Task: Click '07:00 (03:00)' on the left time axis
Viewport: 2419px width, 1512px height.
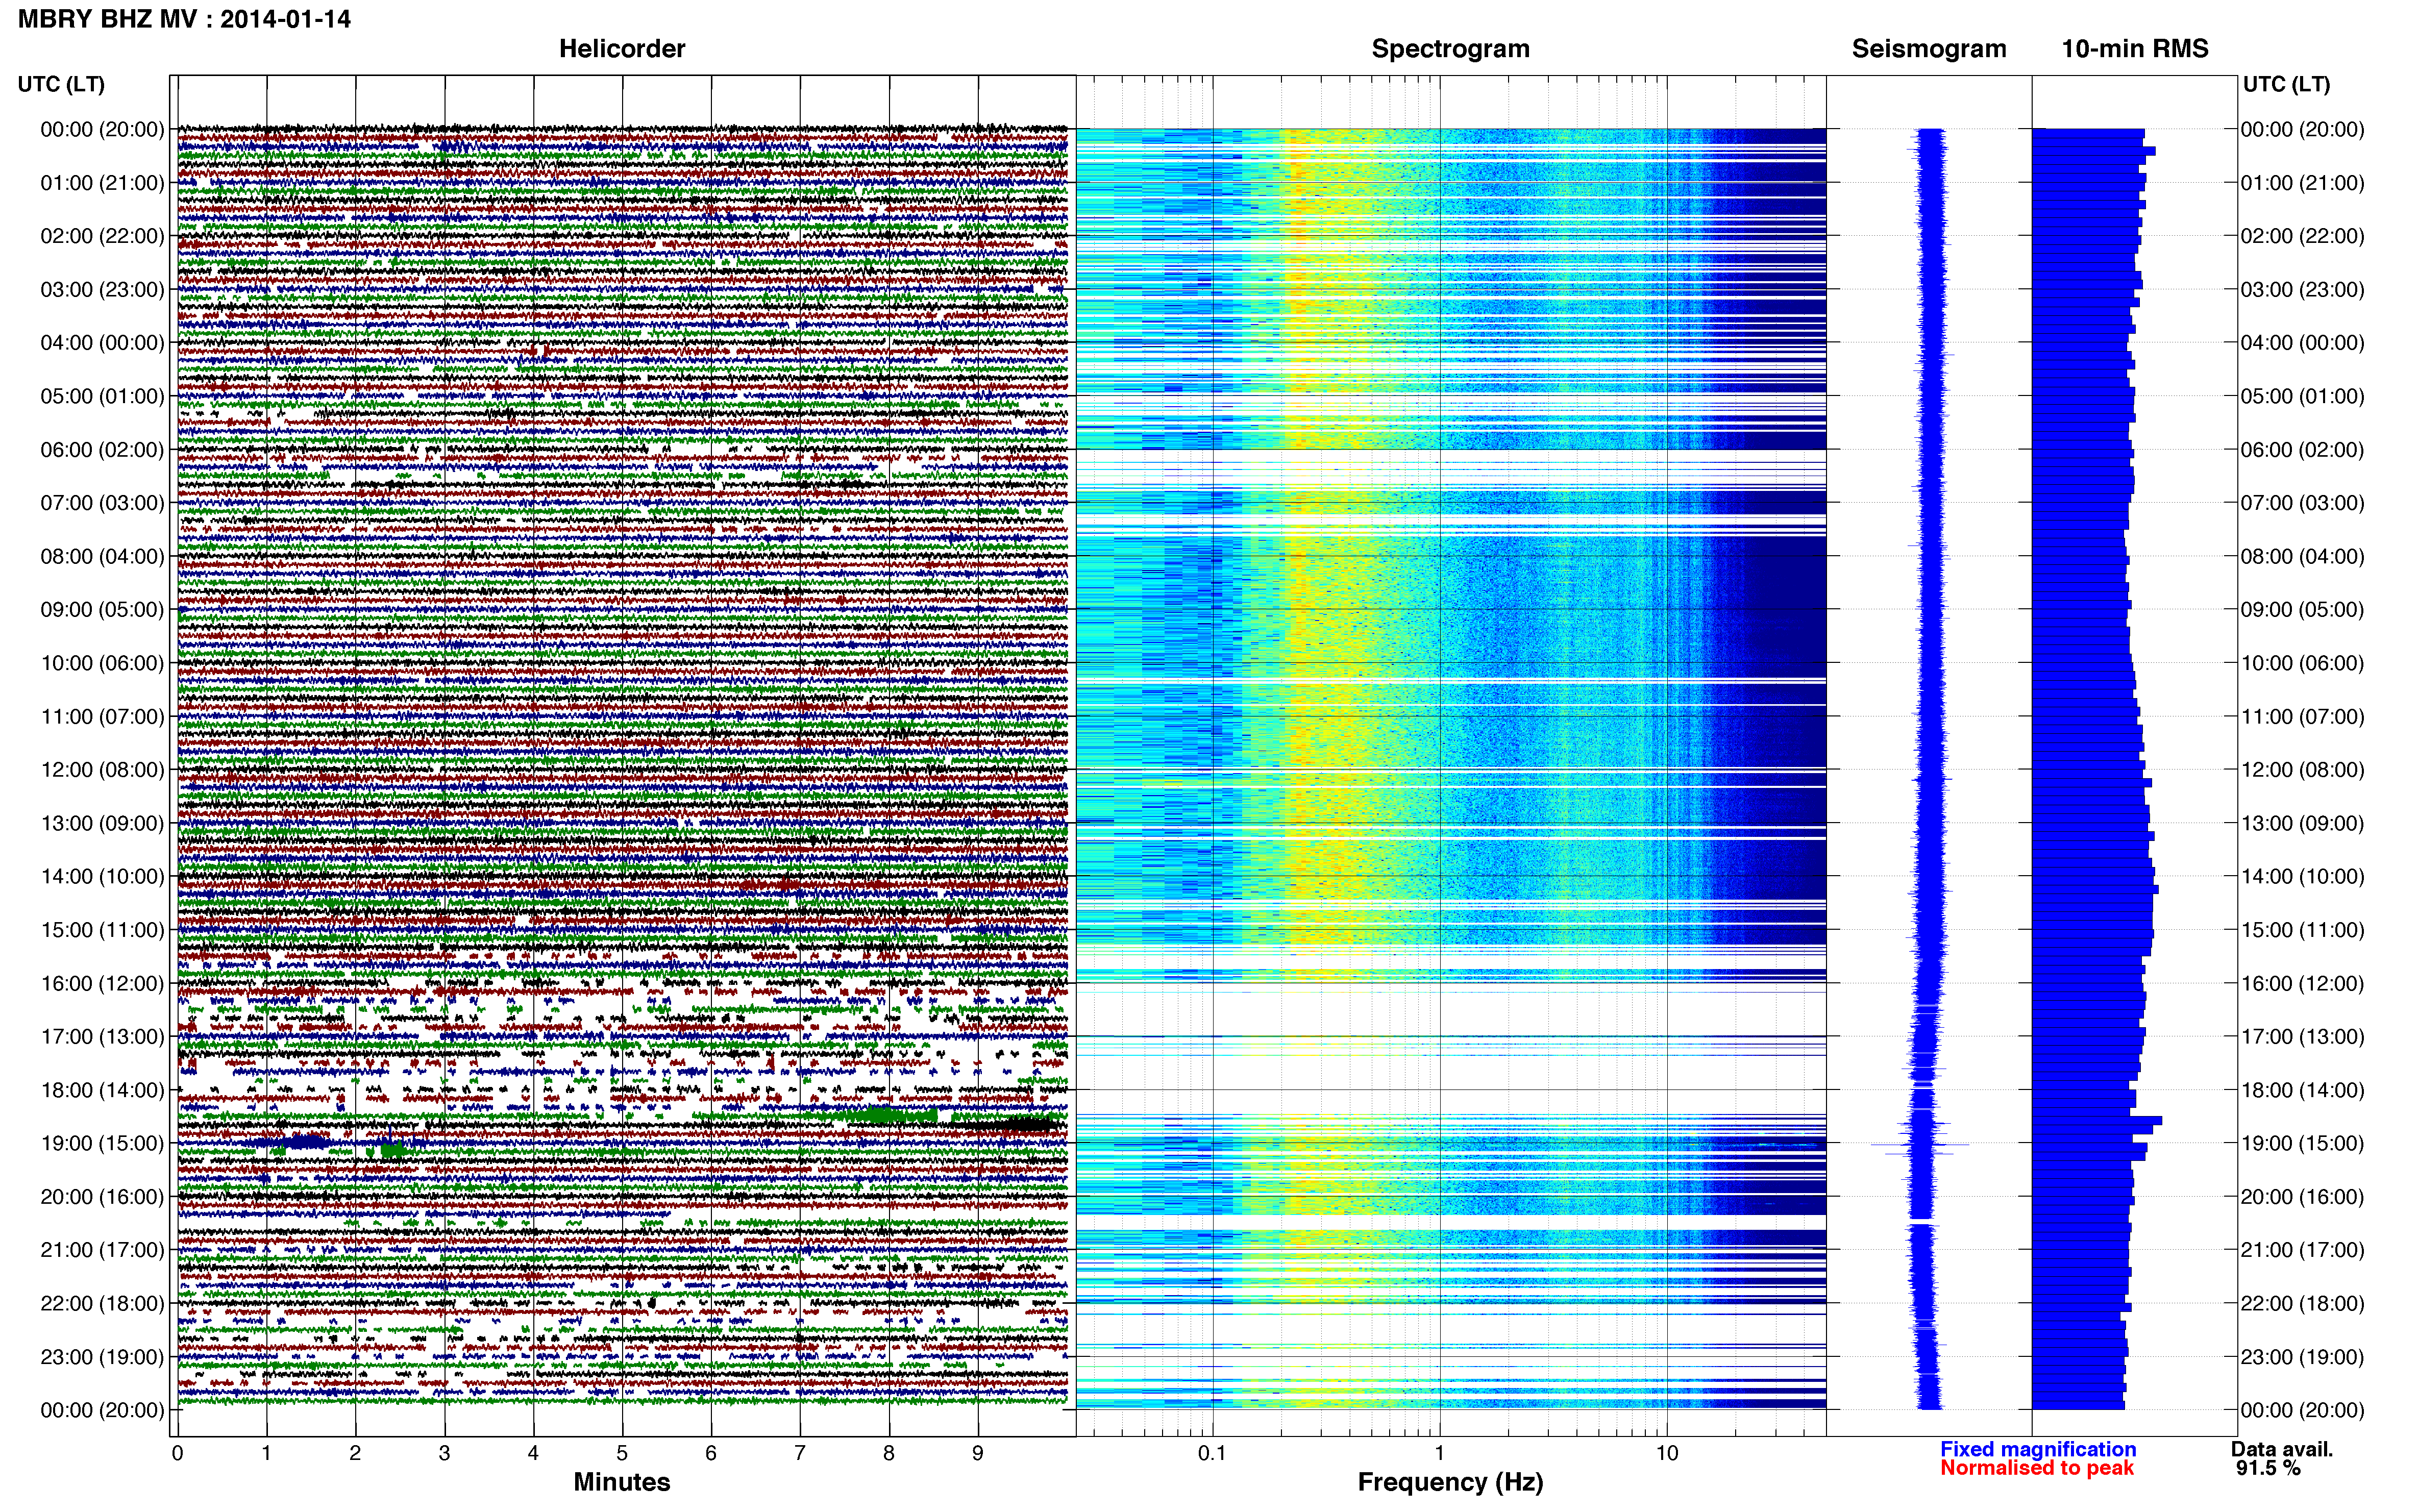Action: point(102,503)
